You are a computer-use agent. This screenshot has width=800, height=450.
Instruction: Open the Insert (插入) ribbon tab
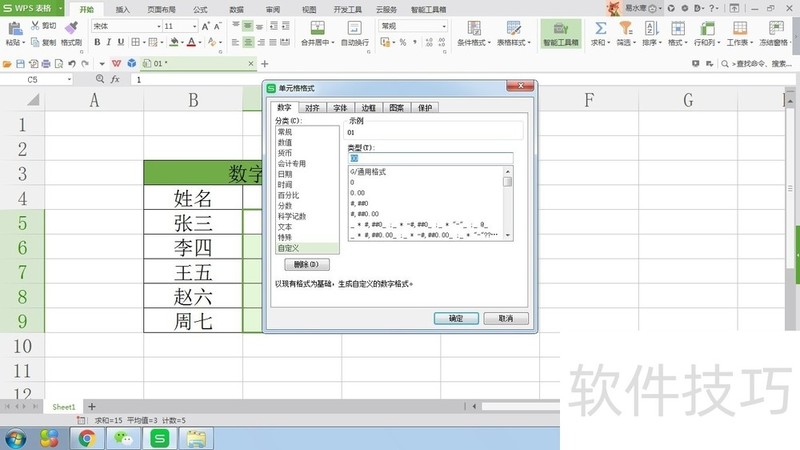(x=122, y=10)
